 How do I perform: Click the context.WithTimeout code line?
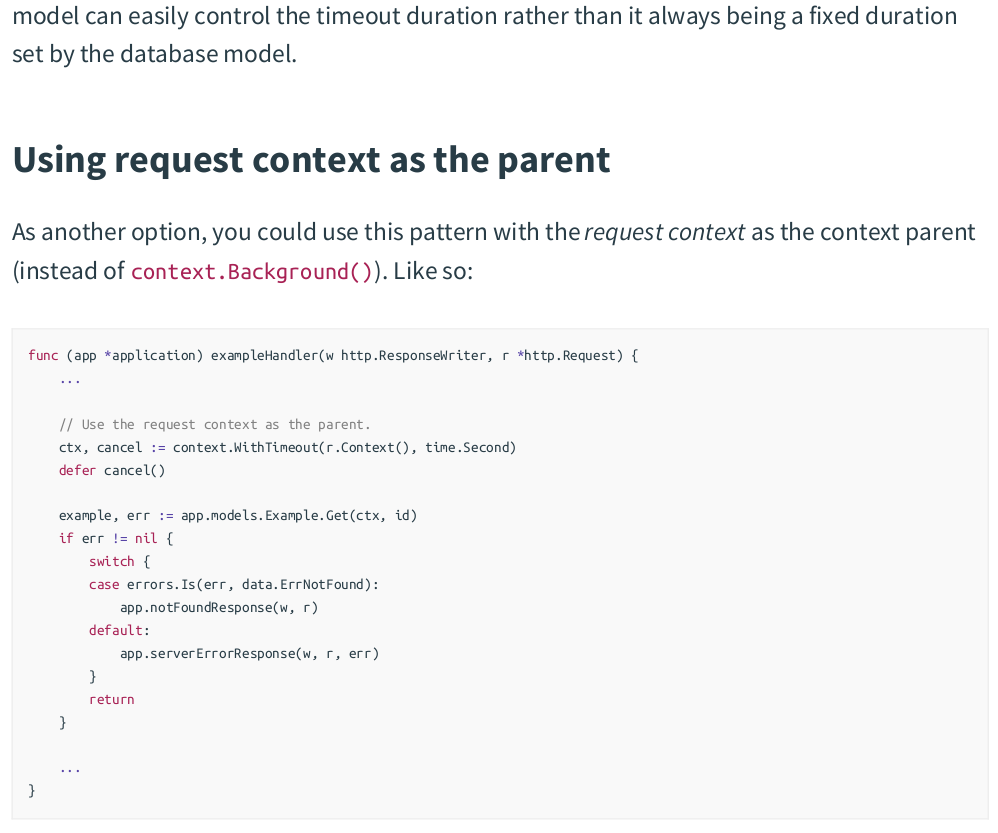pyautogui.click(x=287, y=447)
